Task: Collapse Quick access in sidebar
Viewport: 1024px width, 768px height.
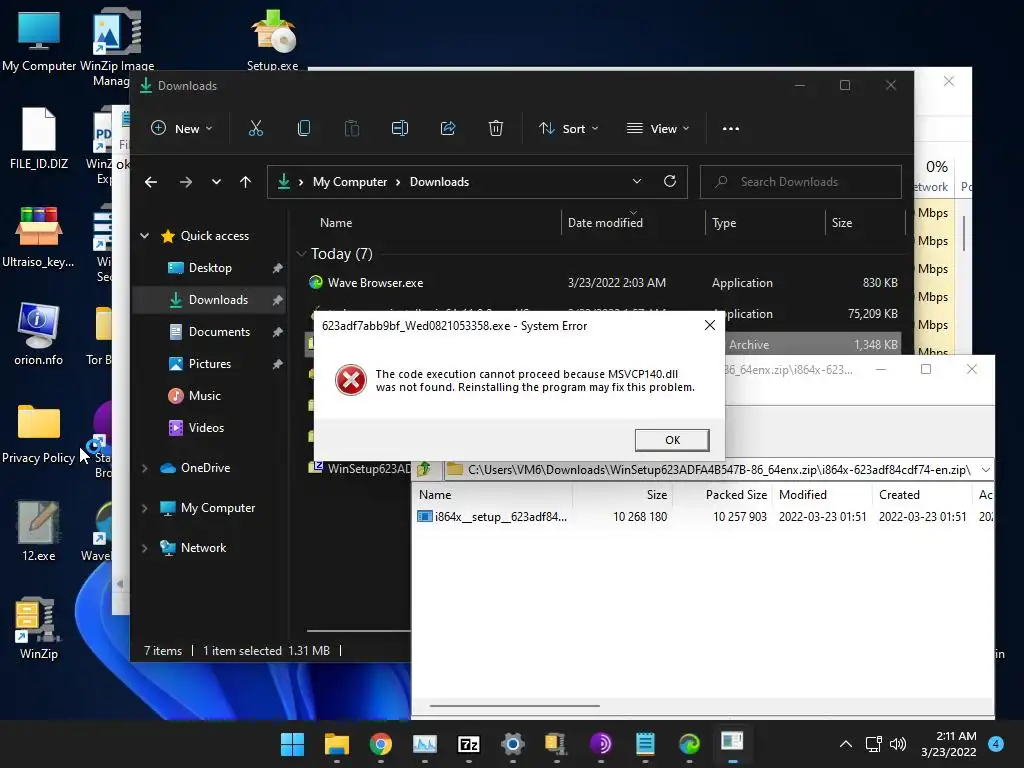Action: tap(144, 236)
